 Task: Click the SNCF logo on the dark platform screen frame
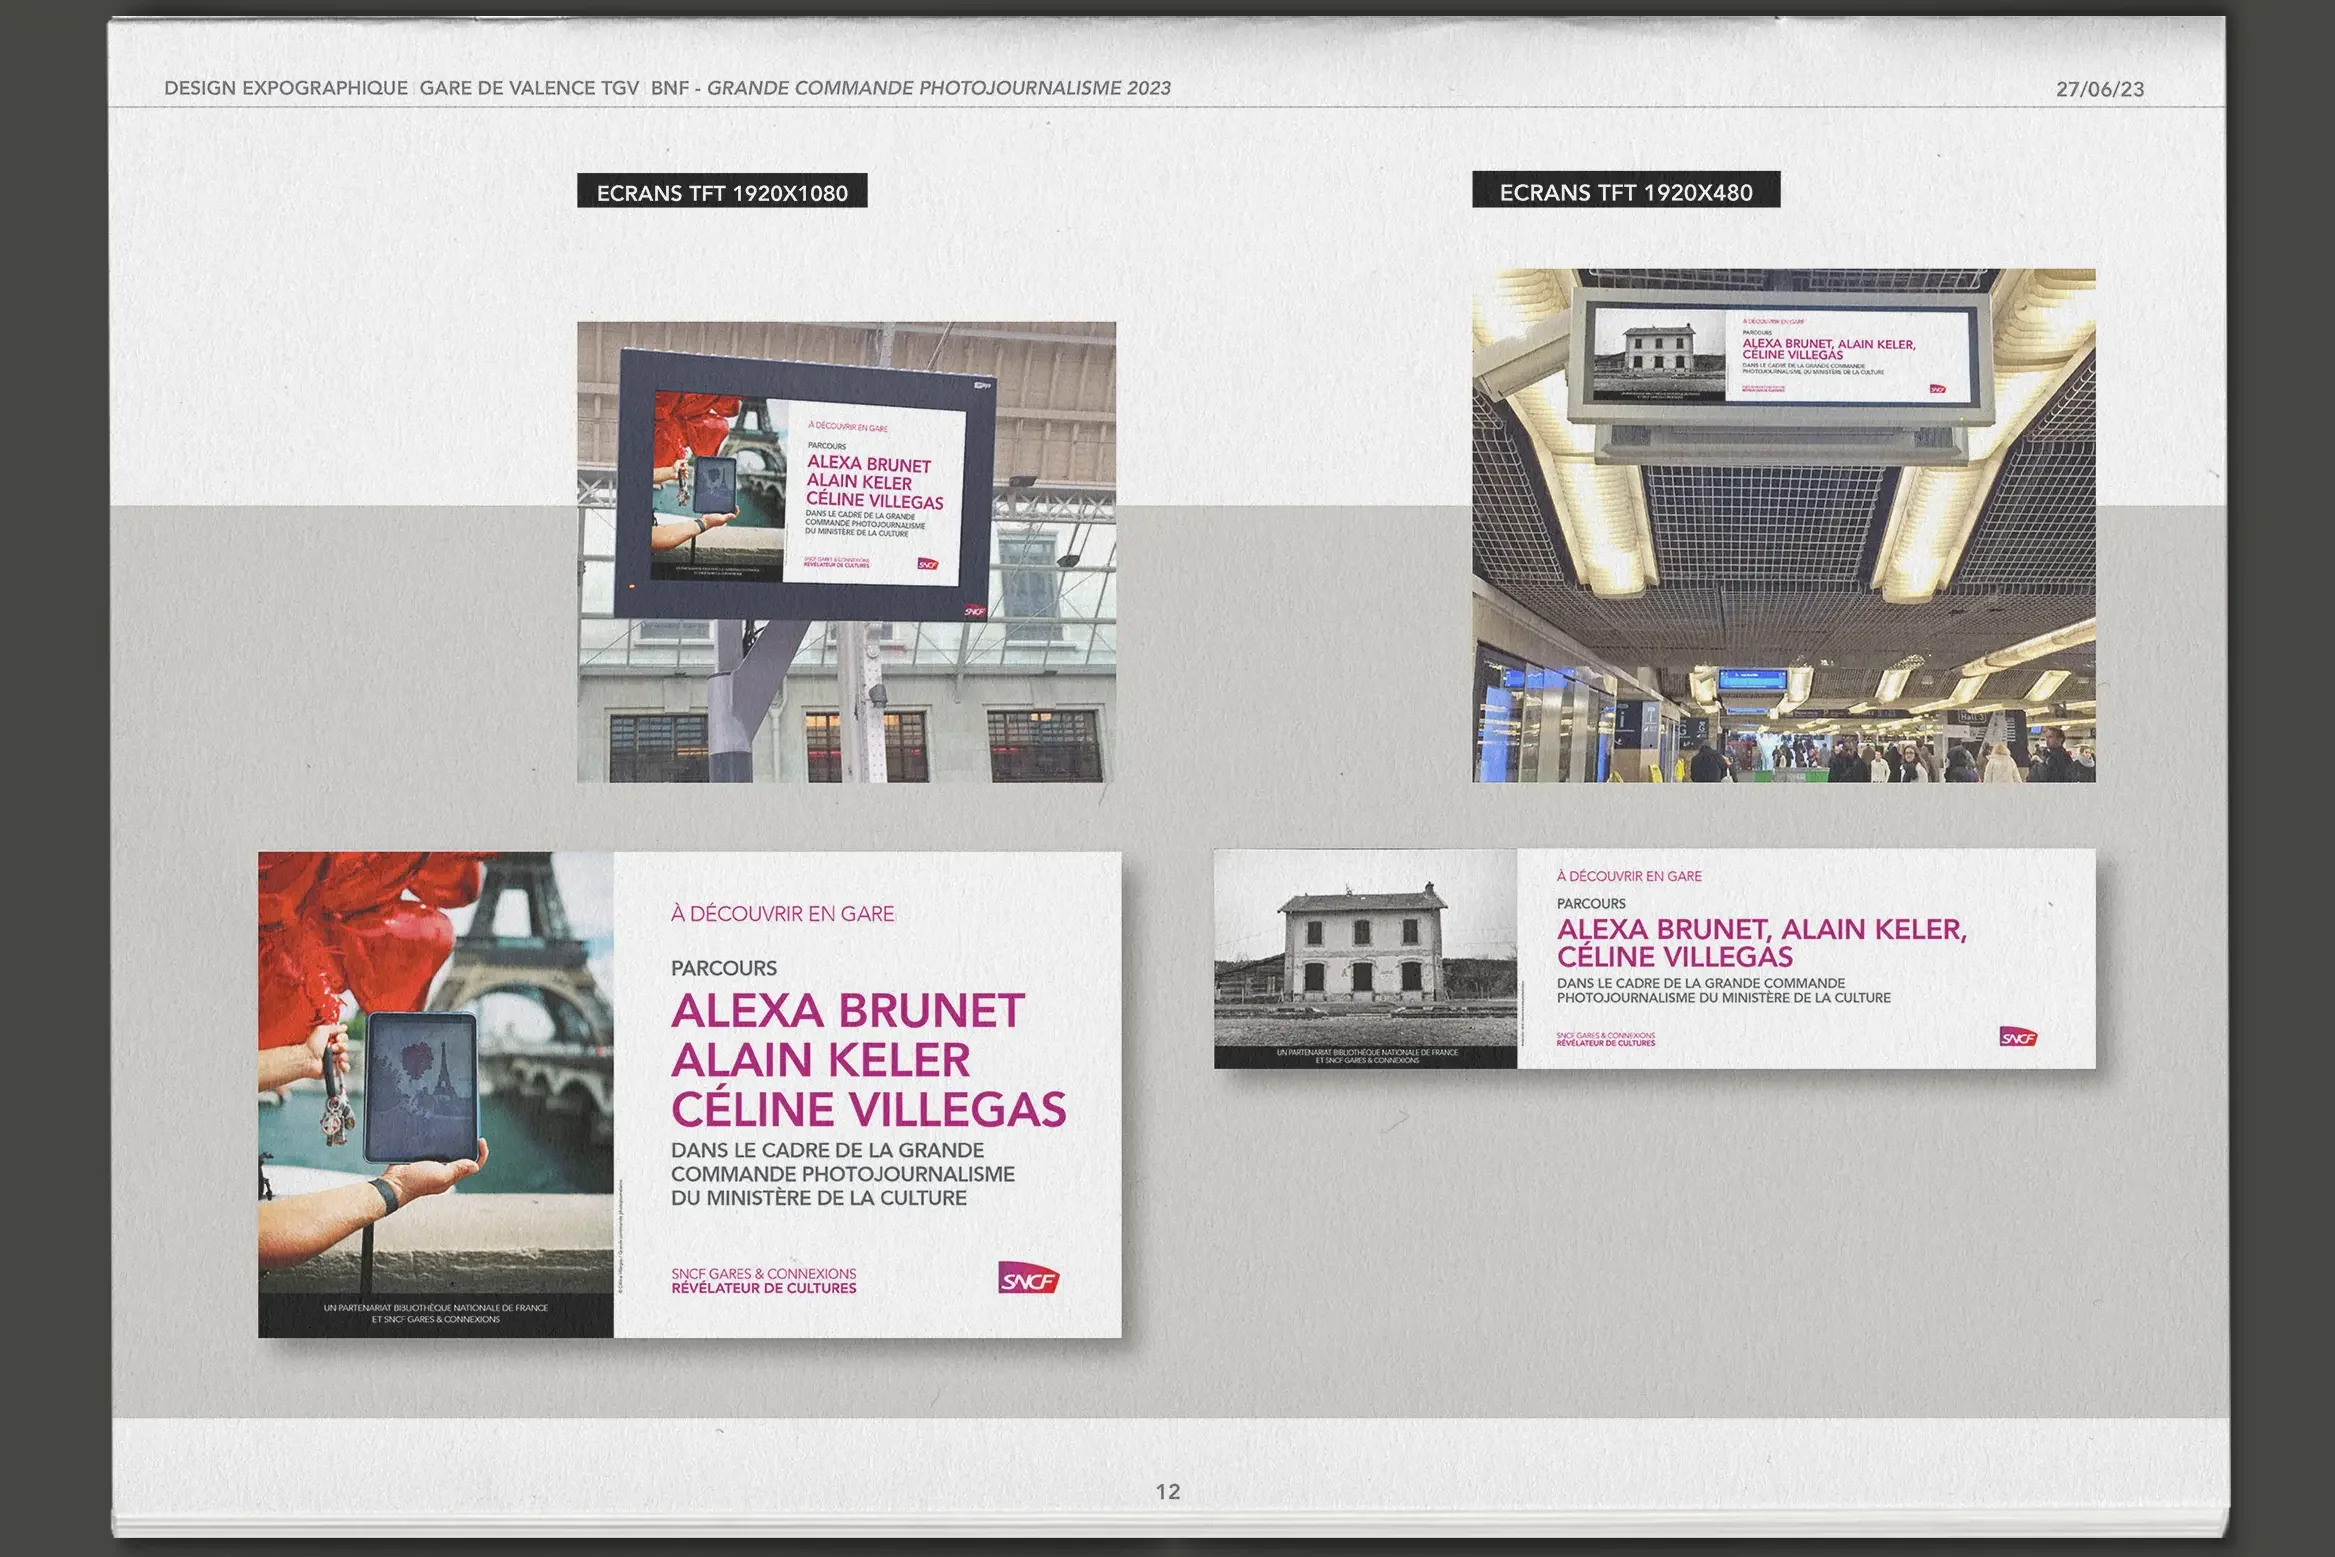[x=974, y=611]
